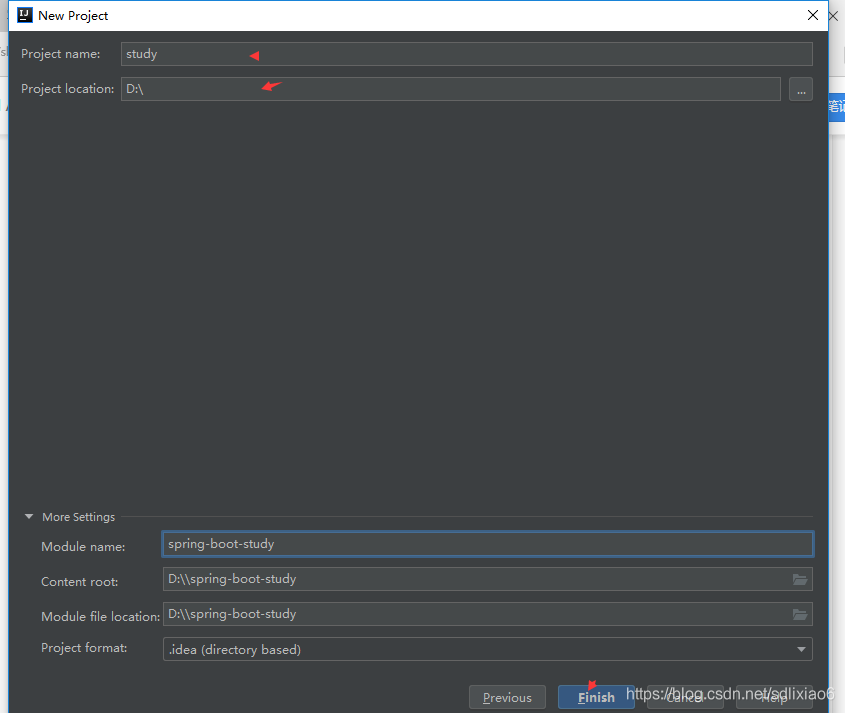
Task: Click the Module name input field
Action: 488,544
